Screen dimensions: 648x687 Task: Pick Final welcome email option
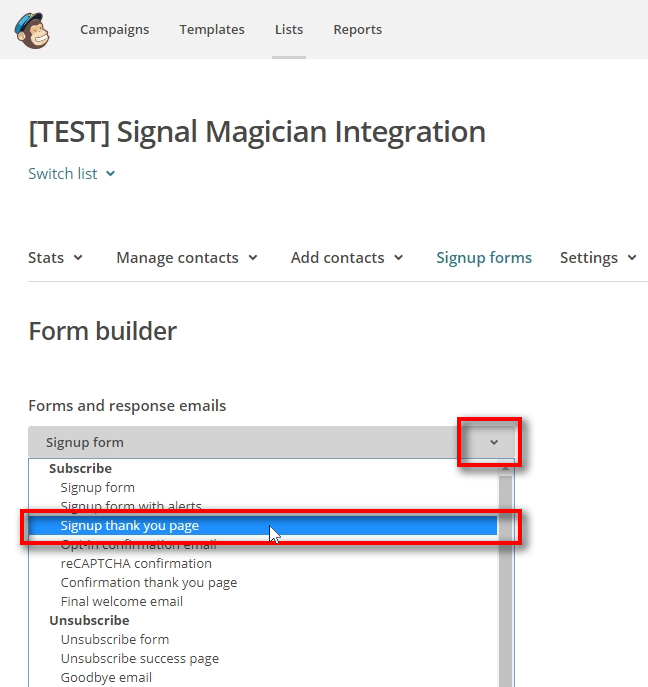[x=122, y=602]
